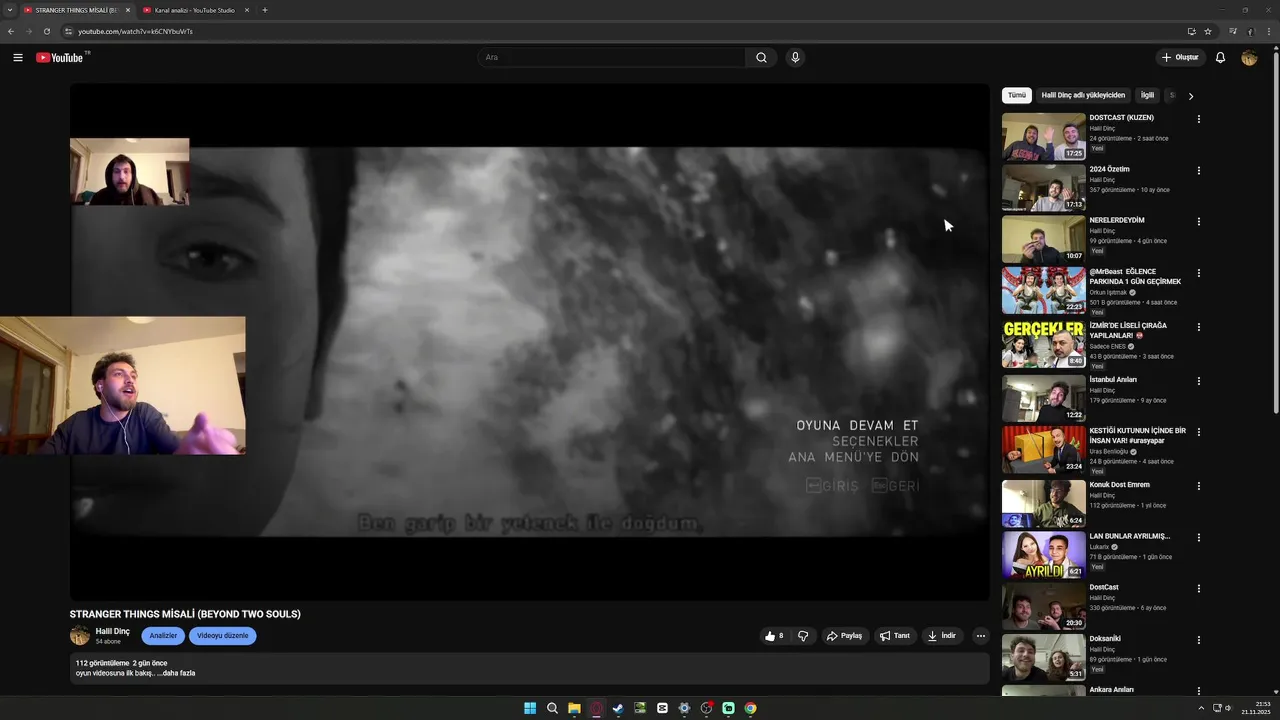
Task: Open DostCast video title link
Action: [1104, 587]
